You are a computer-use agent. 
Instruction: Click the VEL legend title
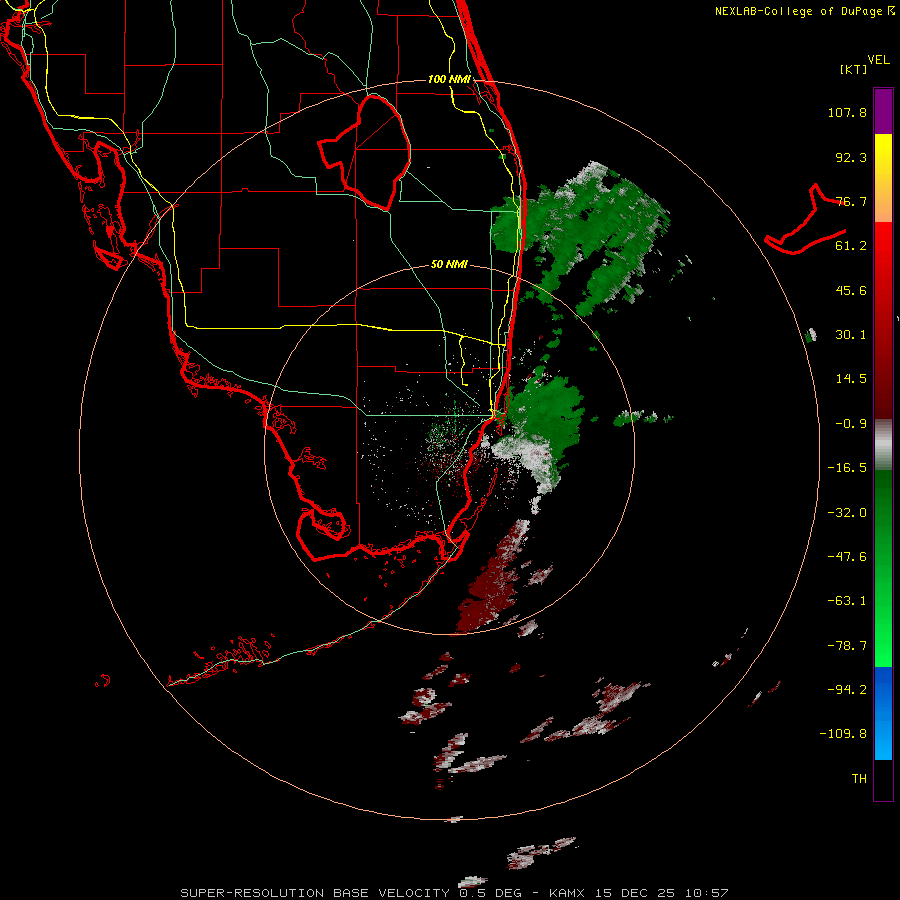coord(878,60)
